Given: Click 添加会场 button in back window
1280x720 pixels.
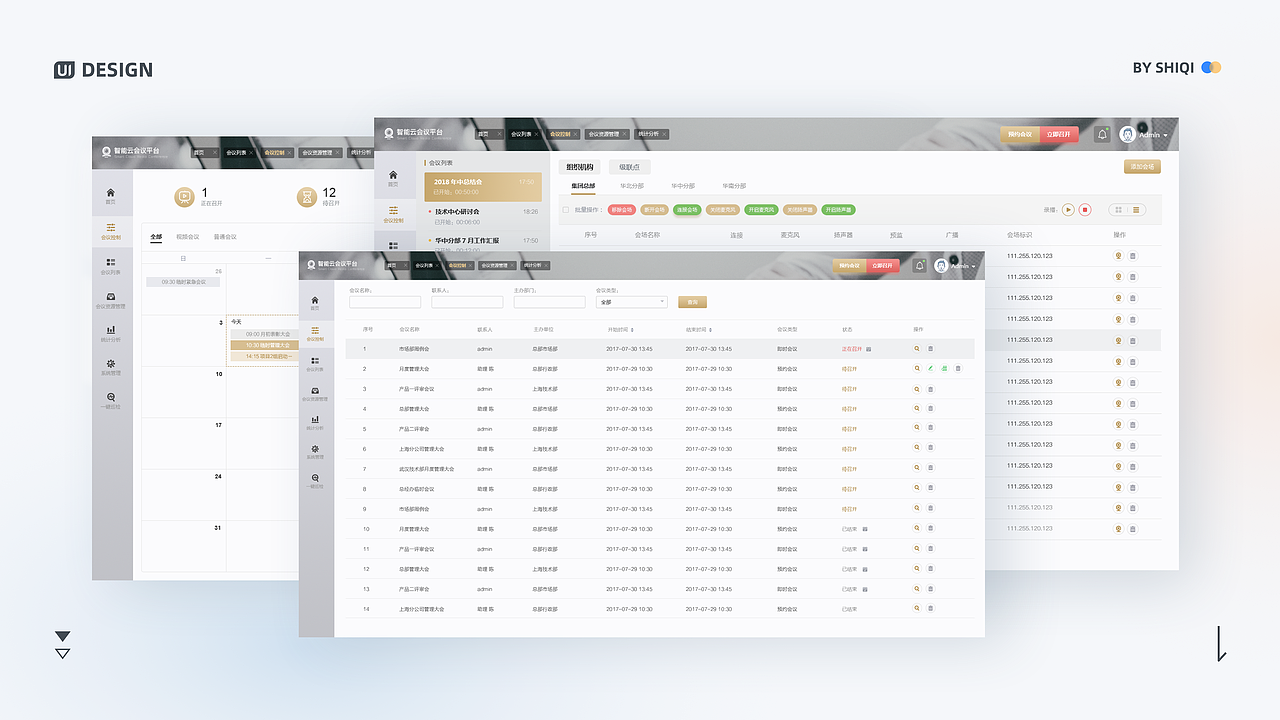Looking at the screenshot, I should click(1143, 167).
